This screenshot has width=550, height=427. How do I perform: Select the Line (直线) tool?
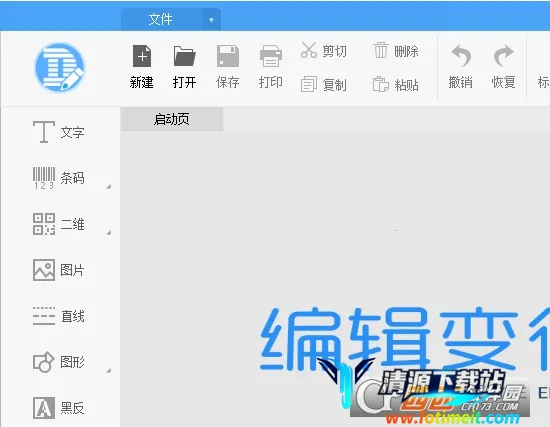point(59,316)
